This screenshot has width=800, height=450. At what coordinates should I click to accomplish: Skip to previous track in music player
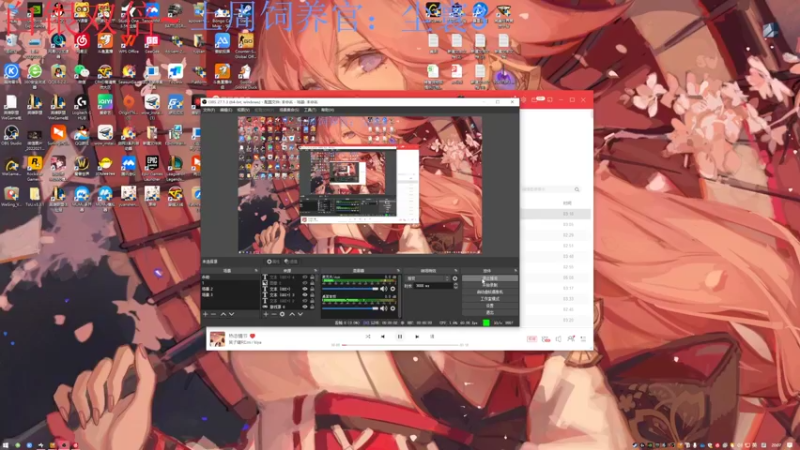[x=383, y=337]
